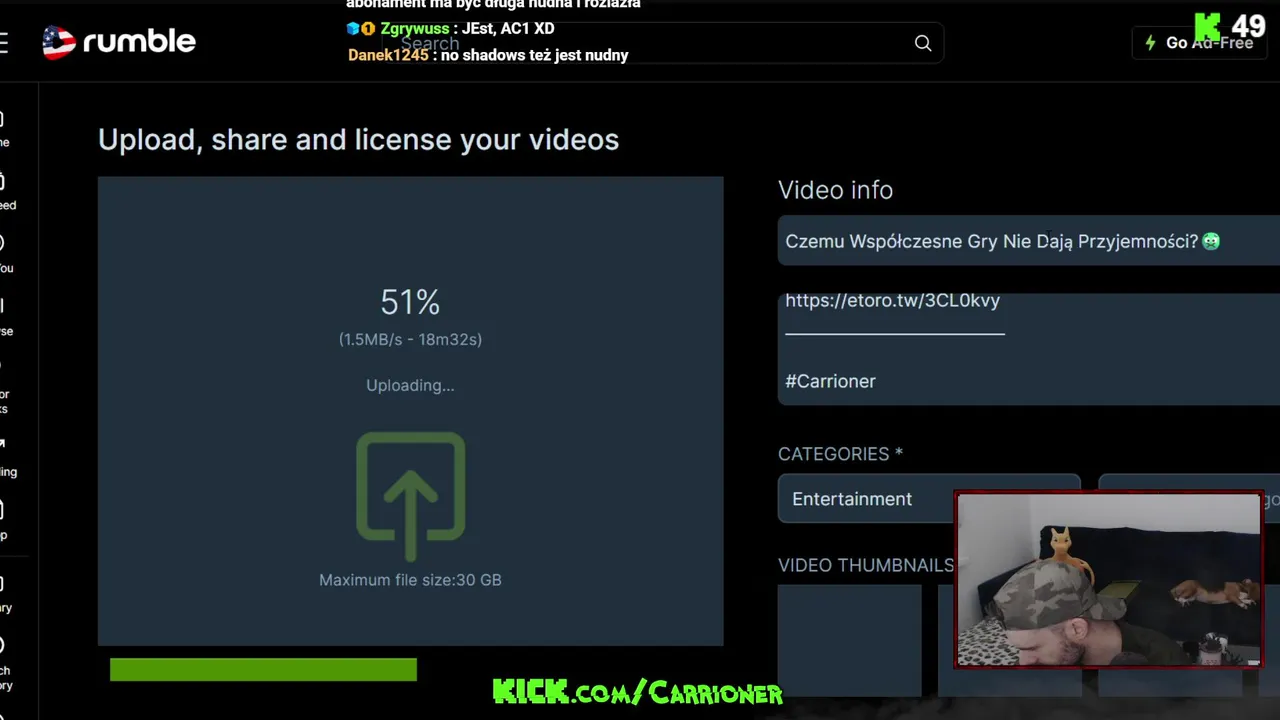Click the Go Ad-Free button
1280x720 pixels.
(1200, 43)
